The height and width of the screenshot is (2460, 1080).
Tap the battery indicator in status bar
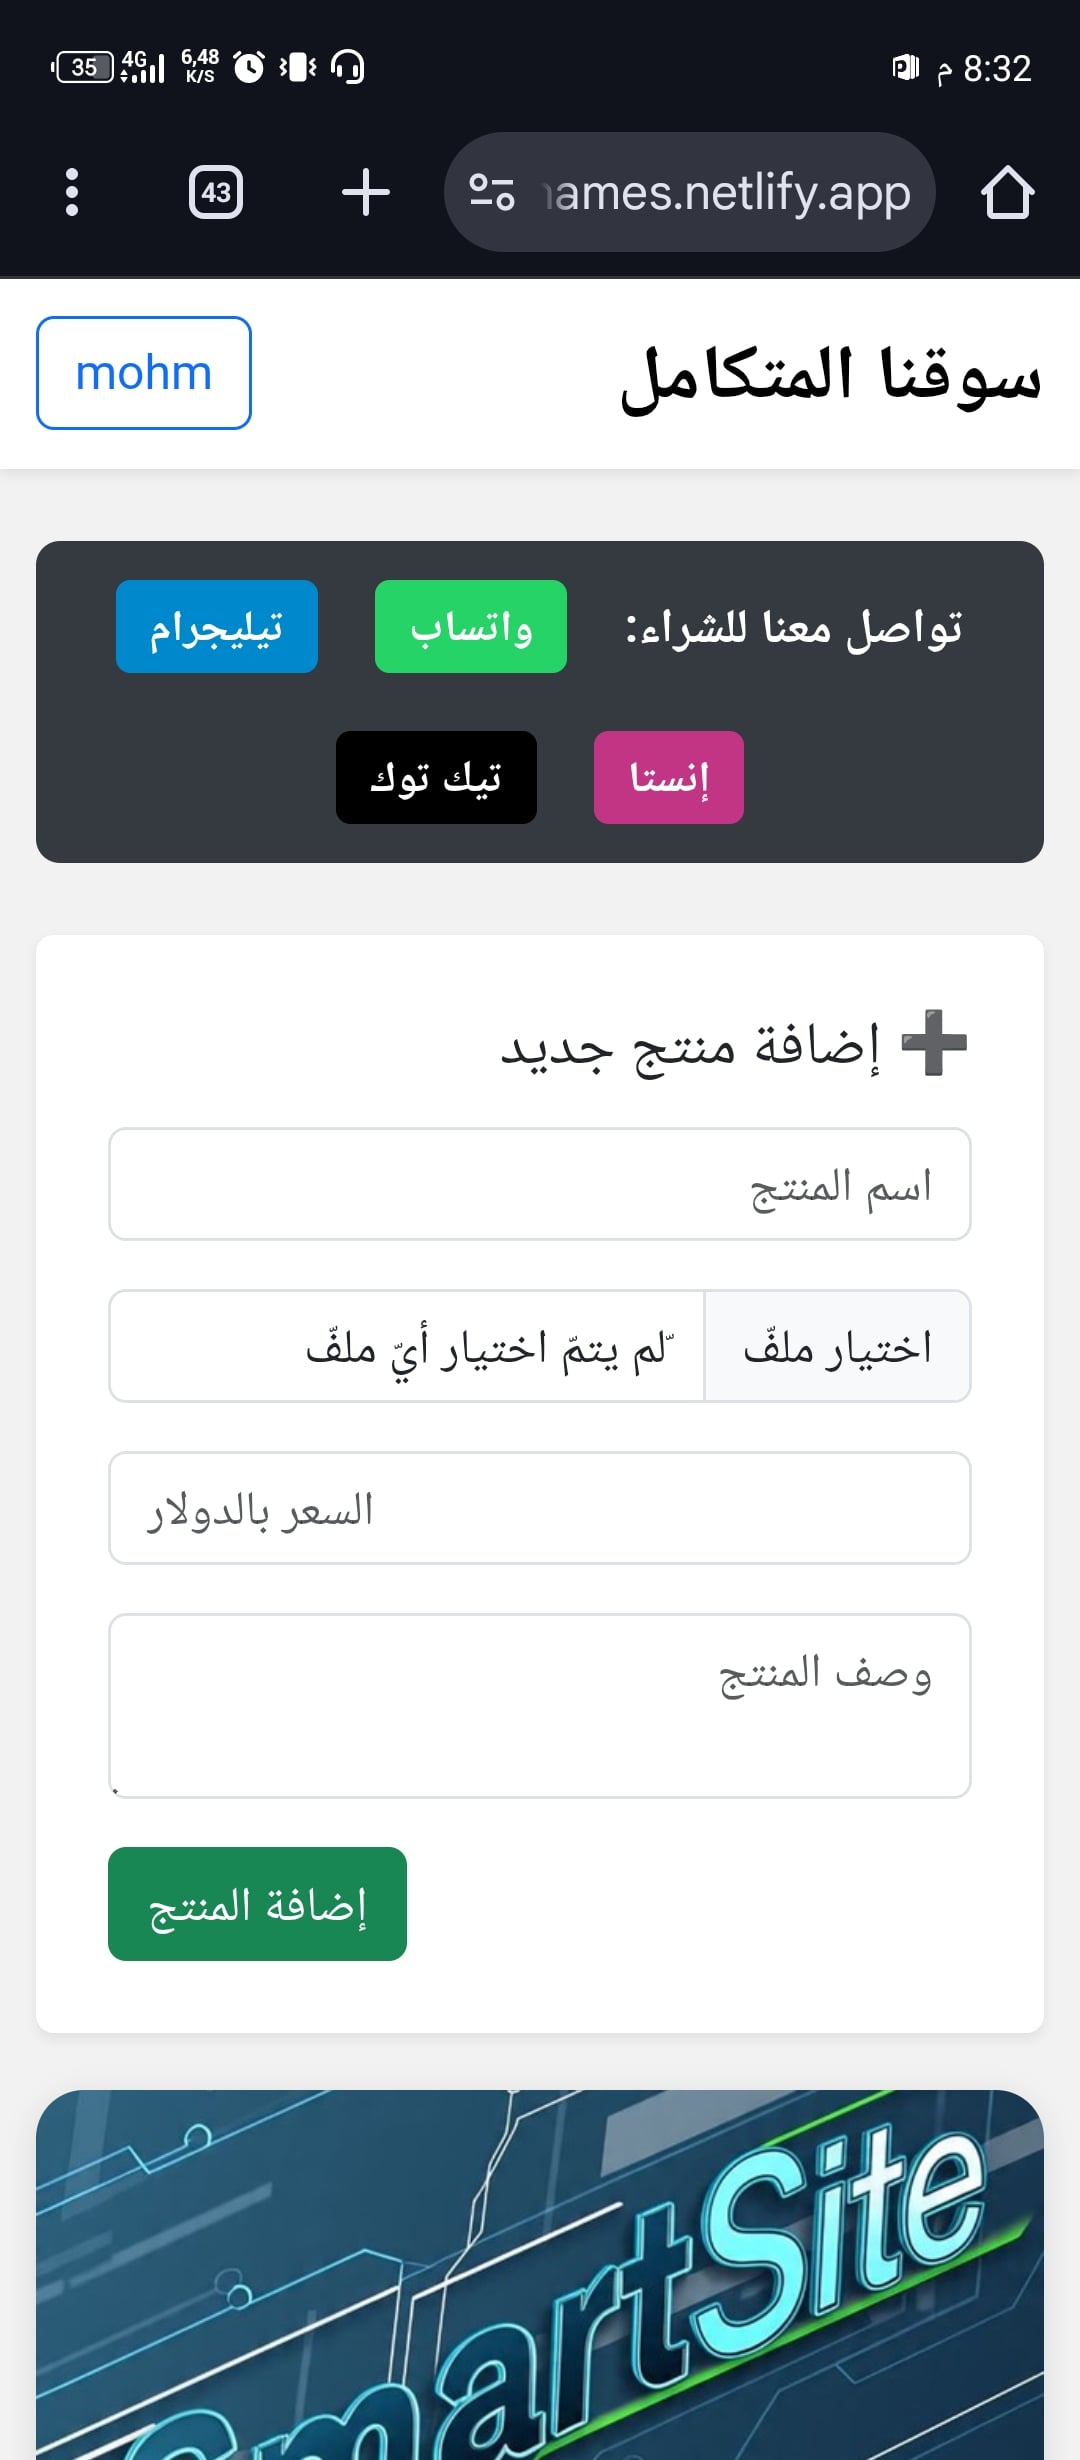pyautogui.click(x=84, y=67)
